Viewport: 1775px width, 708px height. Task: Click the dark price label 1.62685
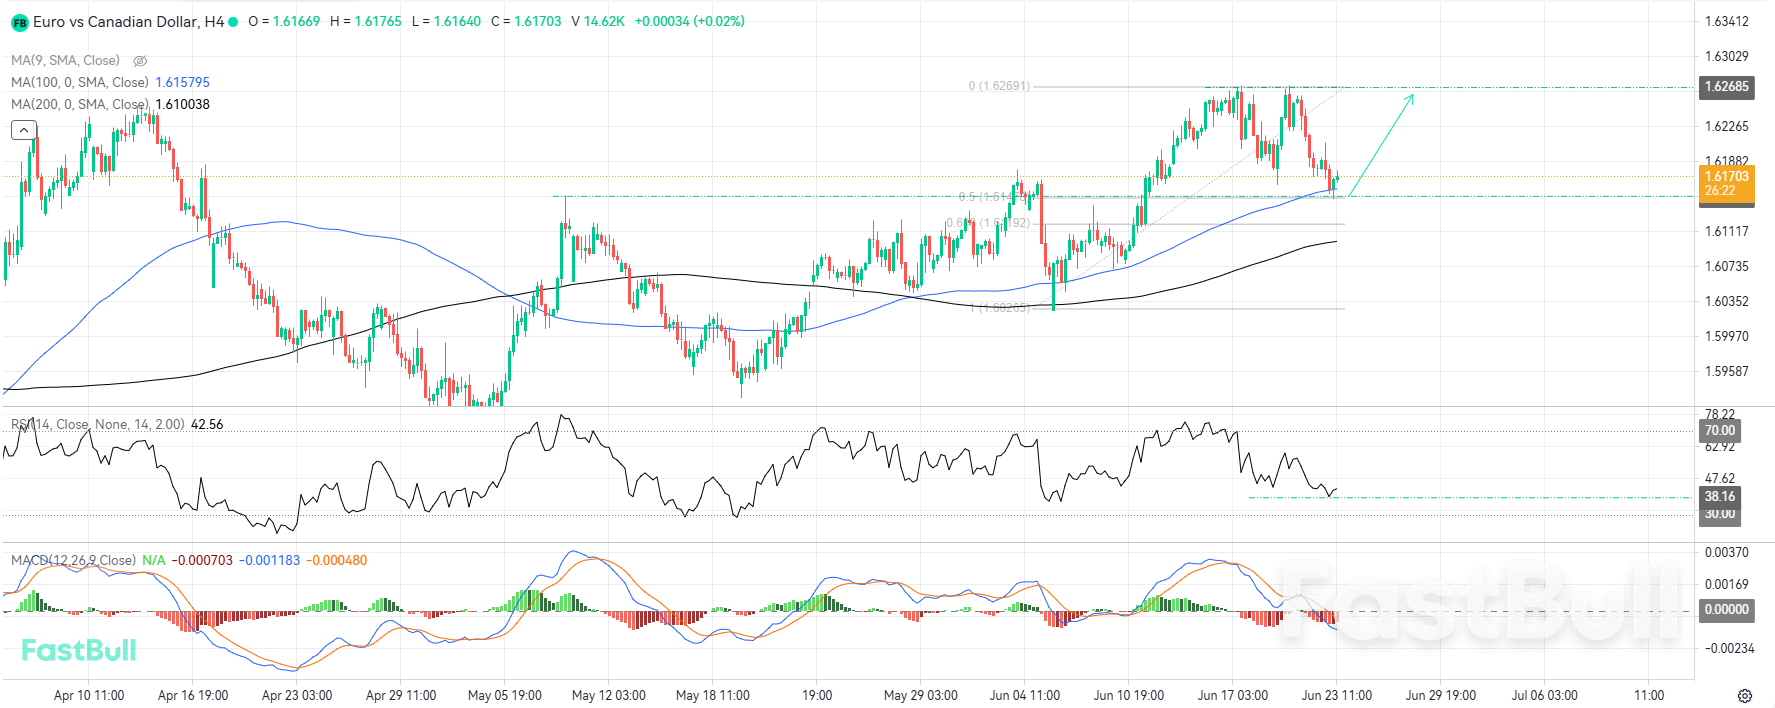(1727, 87)
